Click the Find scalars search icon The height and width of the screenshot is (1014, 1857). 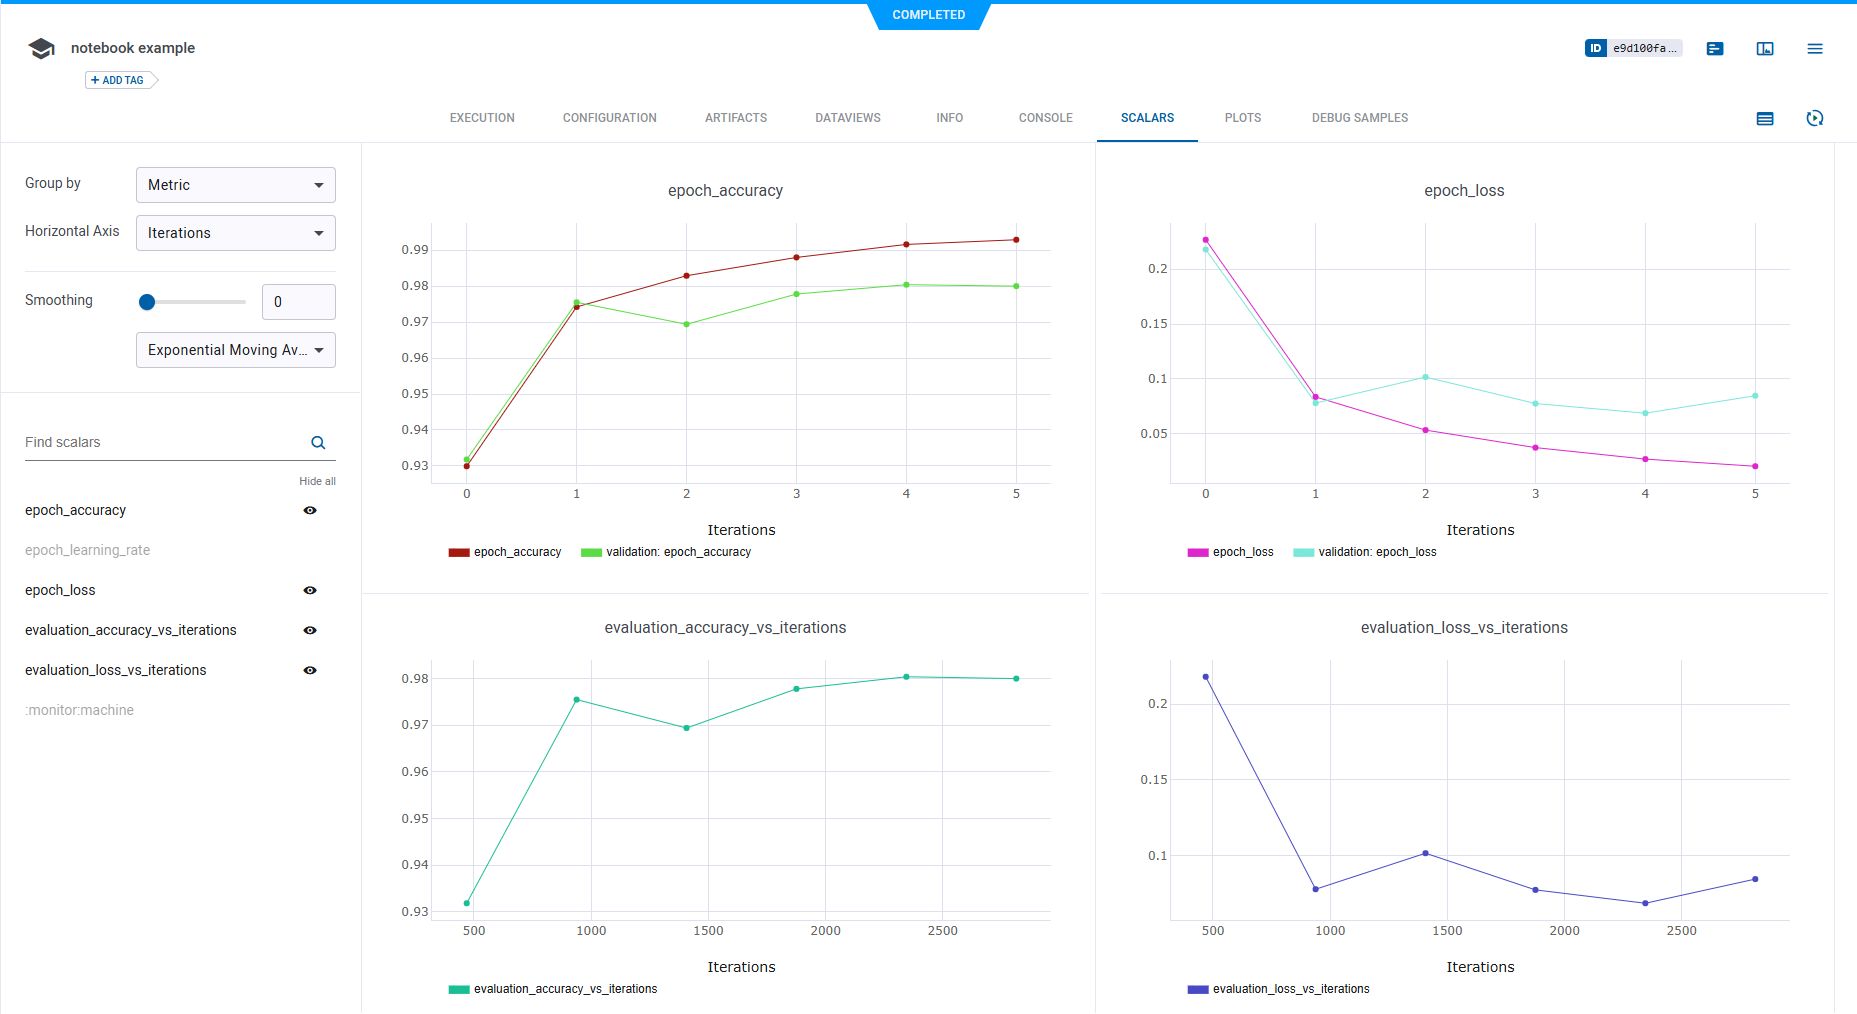pyautogui.click(x=318, y=443)
